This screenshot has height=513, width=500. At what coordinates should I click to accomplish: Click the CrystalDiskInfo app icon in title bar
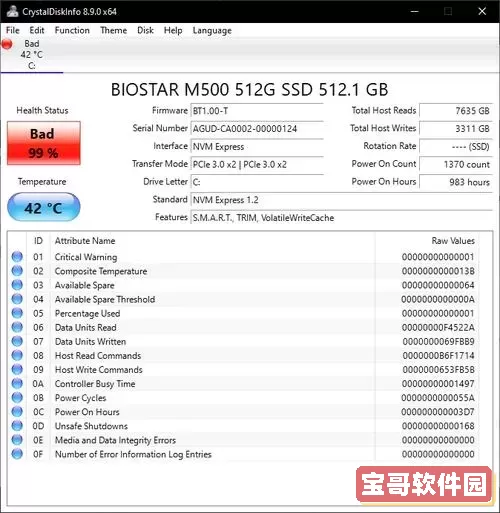click(12, 11)
